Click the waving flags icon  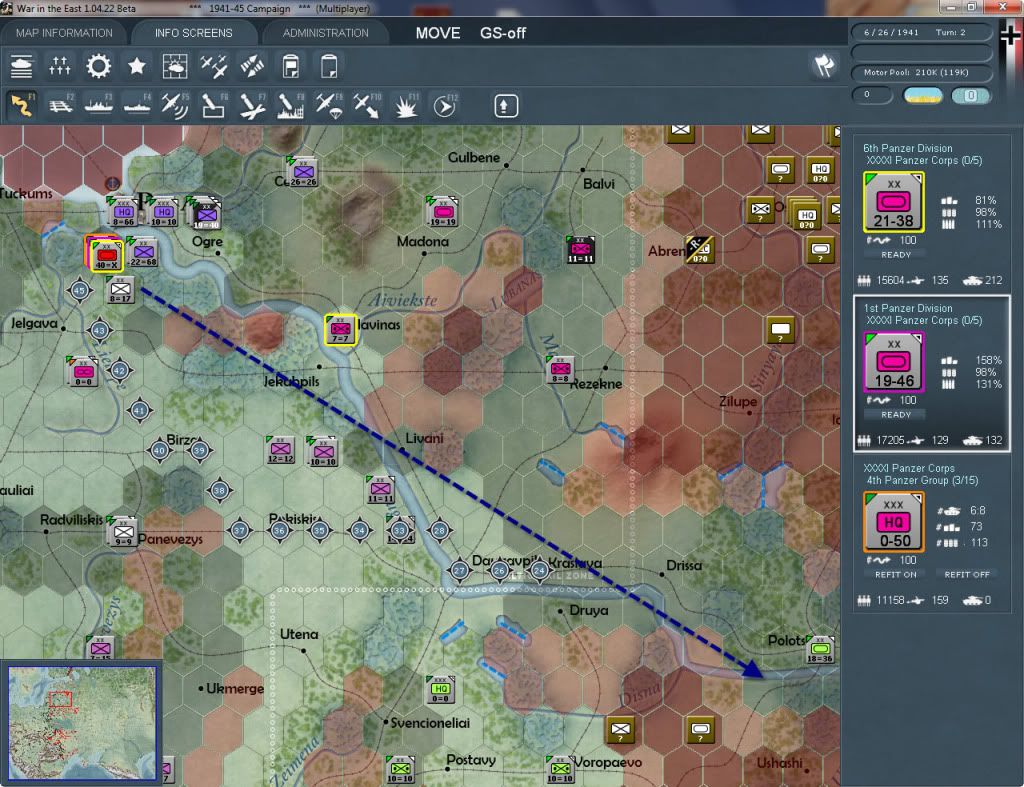click(x=824, y=65)
